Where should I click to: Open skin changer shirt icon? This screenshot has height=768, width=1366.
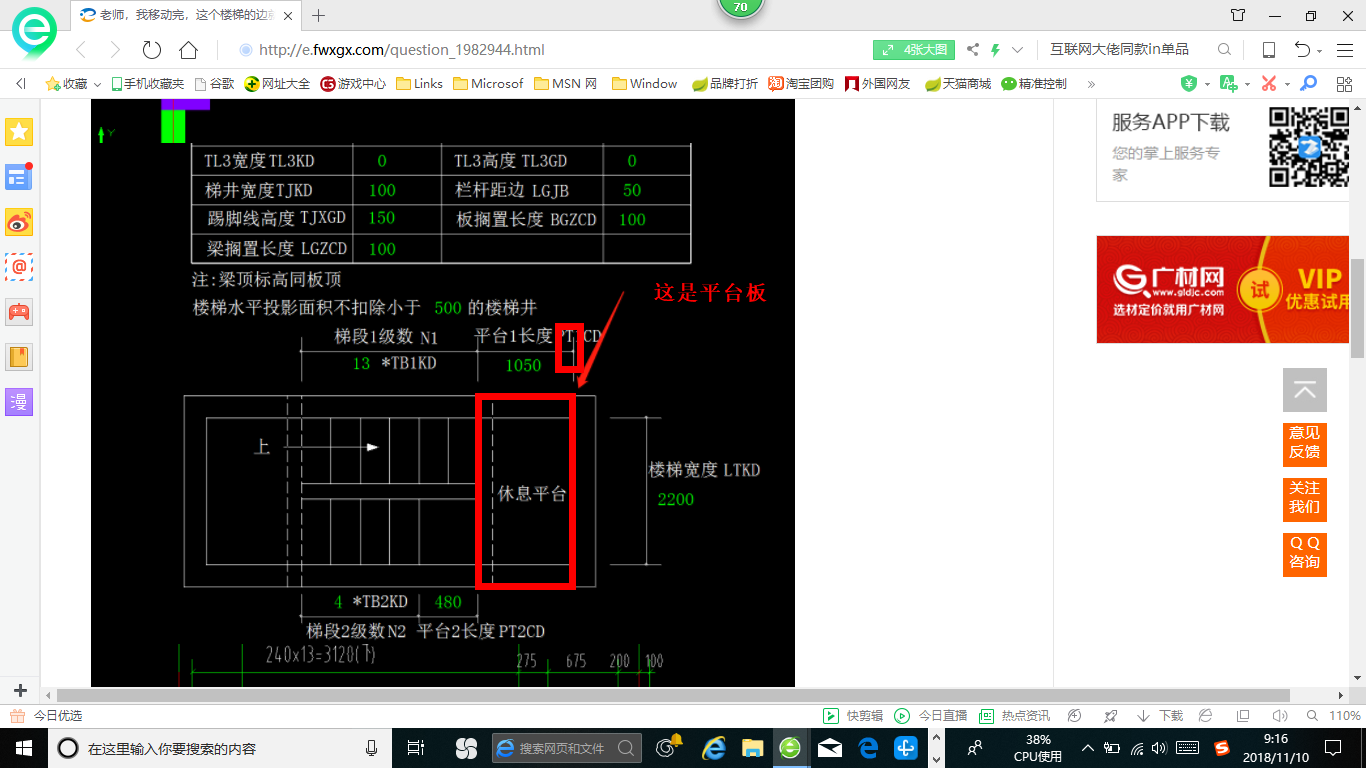(1238, 16)
